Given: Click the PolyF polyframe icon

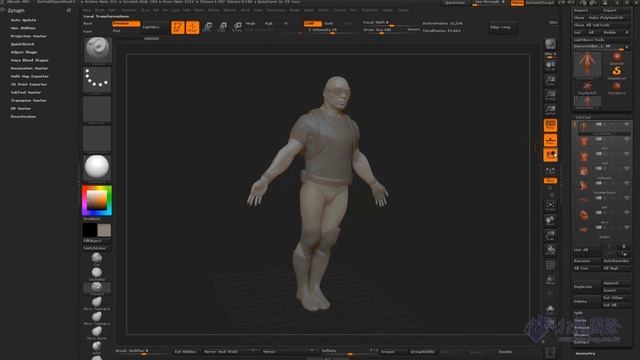Looking at the screenshot, I should point(550,265).
